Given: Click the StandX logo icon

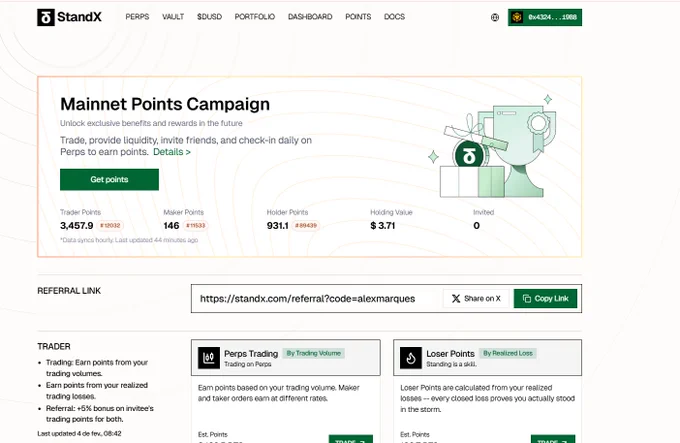Looking at the screenshot, I should click(x=46, y=17).
